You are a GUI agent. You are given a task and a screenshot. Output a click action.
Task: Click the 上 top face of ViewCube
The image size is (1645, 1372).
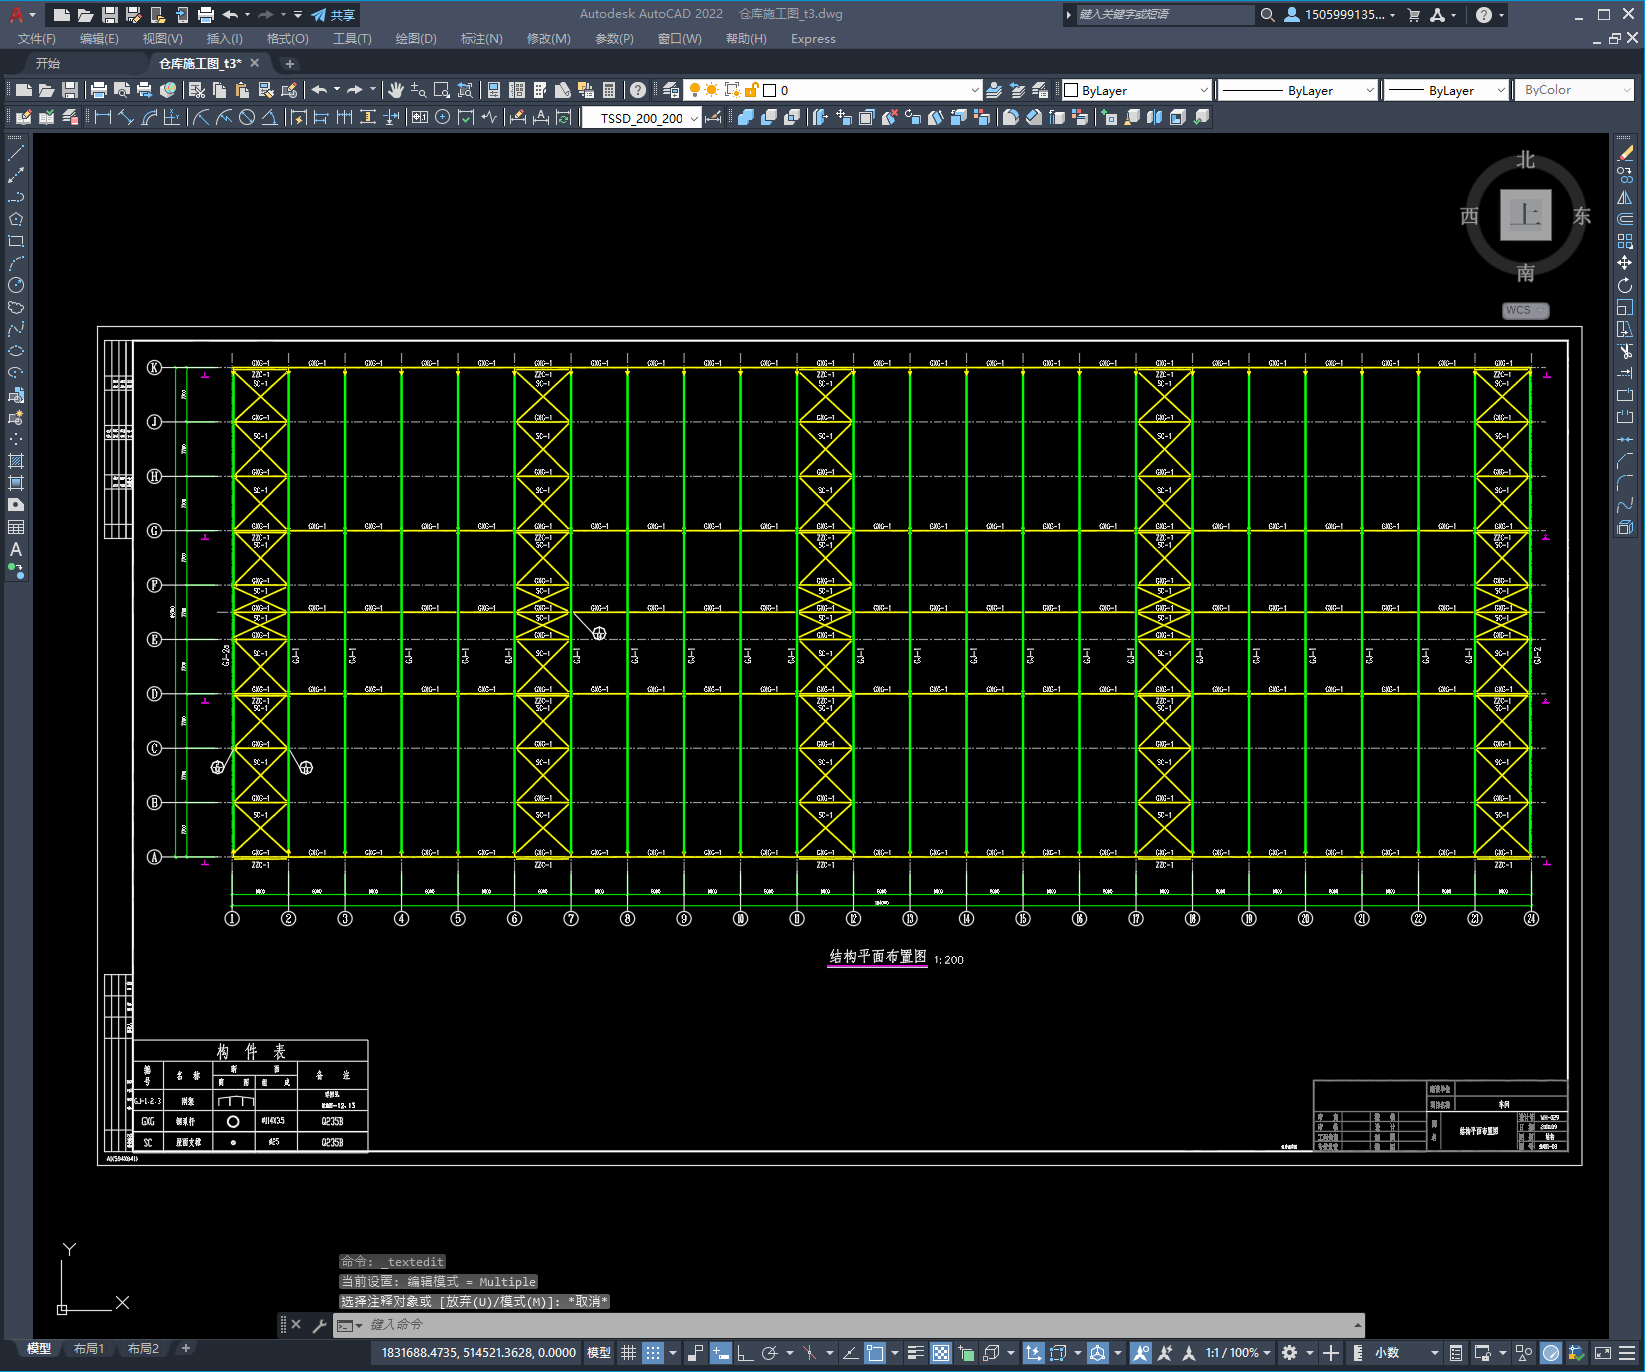coord(1526,215)
